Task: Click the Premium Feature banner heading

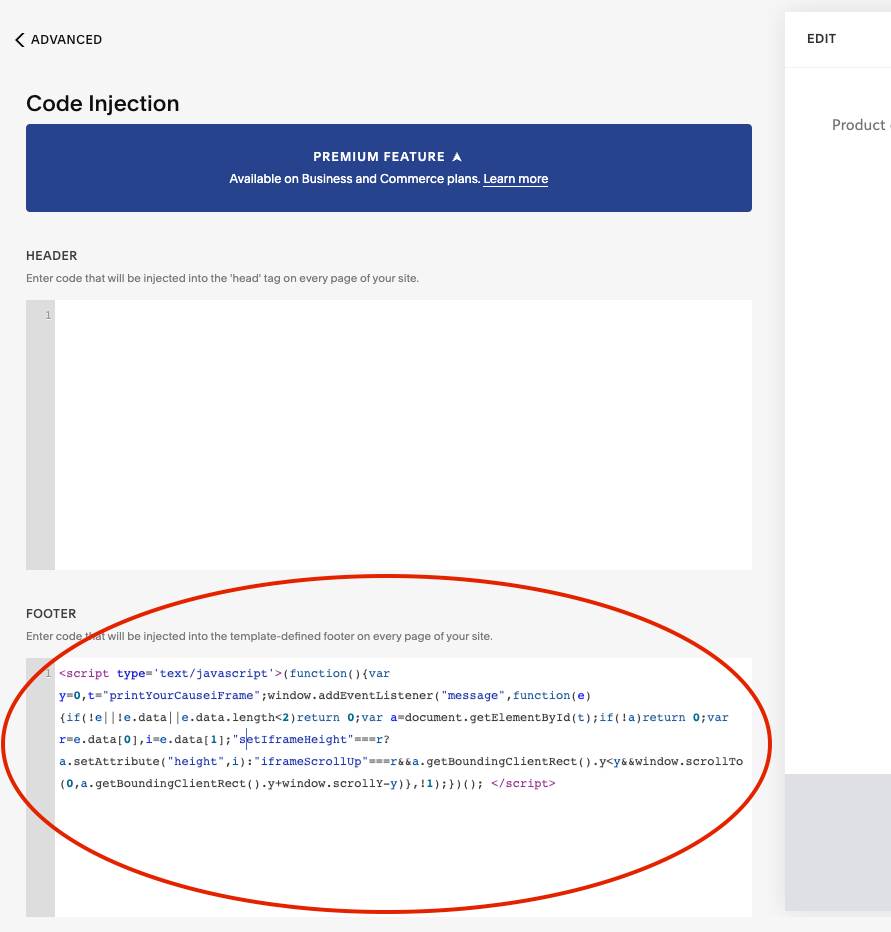Action: coord(379,157)
